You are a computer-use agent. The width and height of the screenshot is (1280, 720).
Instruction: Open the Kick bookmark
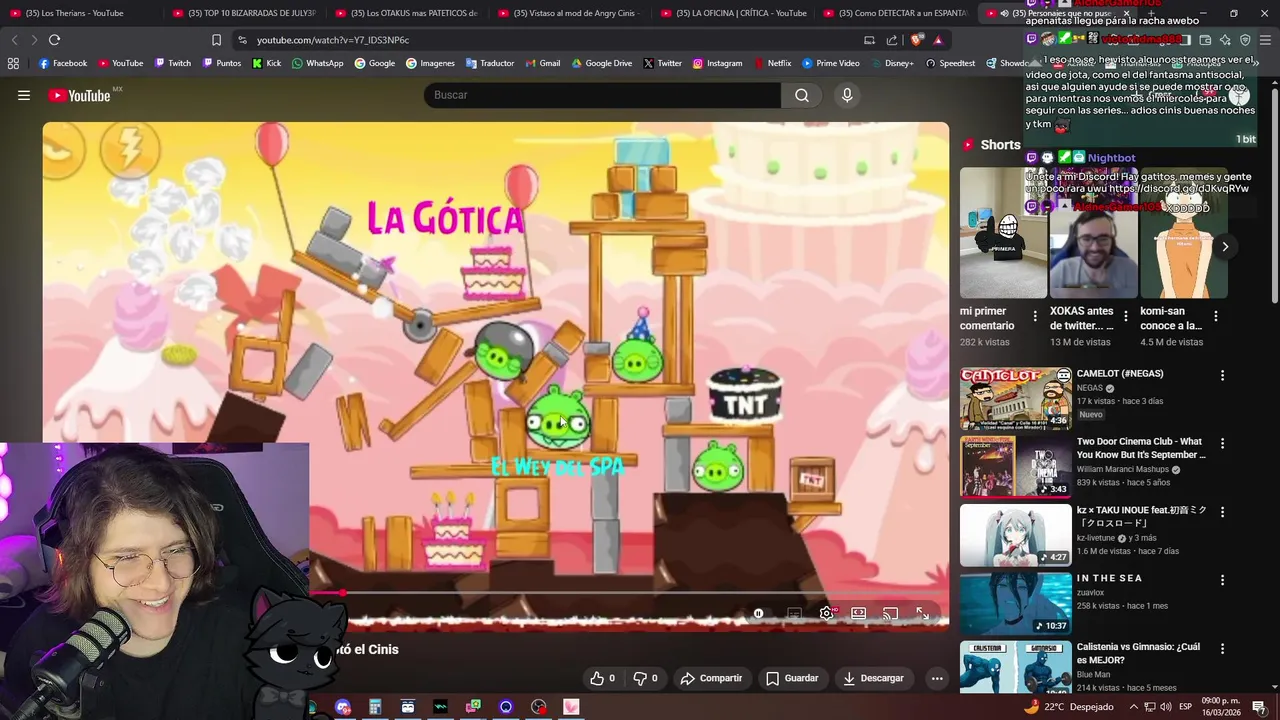tap(266, 63)
